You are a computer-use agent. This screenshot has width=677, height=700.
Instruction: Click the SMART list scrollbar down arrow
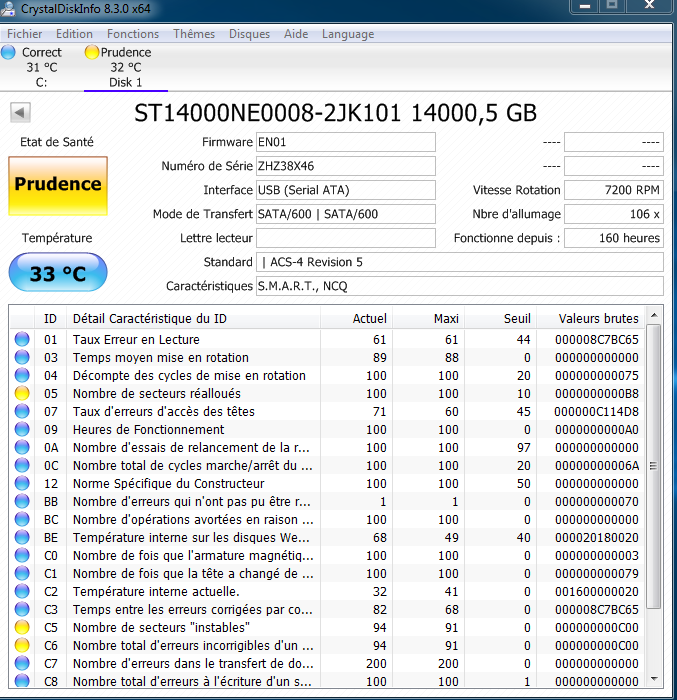[x=654, y=682]
